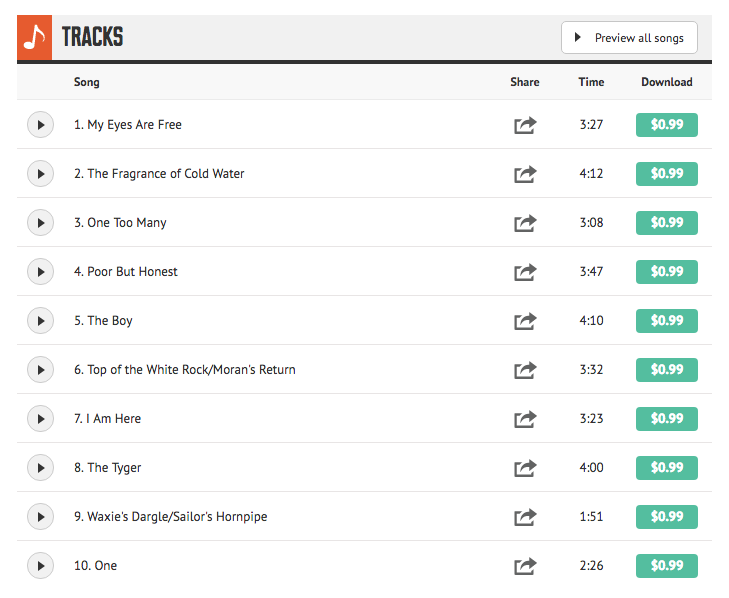Click the Preview all songs button
Image resolution: width=729 pixels, height=598 pixels.
click(x=629, y=38)
